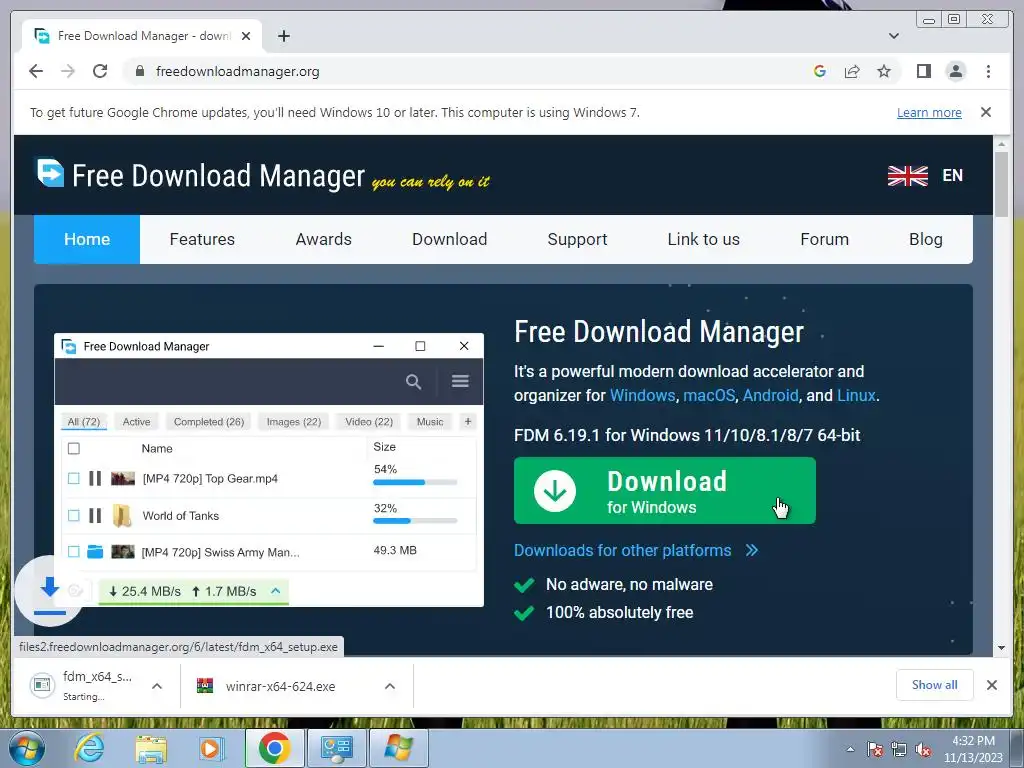1024x768 pixels.
Task: Launch Internet Explorer from the taskbar
Action: [x=89, y=748]
